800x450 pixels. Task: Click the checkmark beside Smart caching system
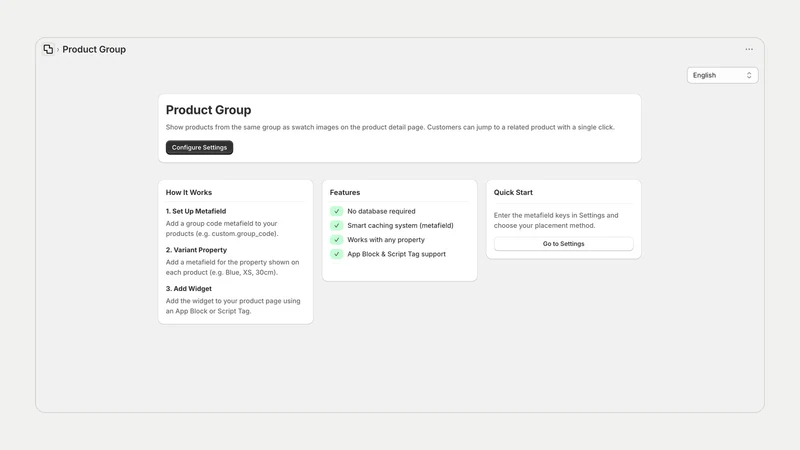(336, 226)
